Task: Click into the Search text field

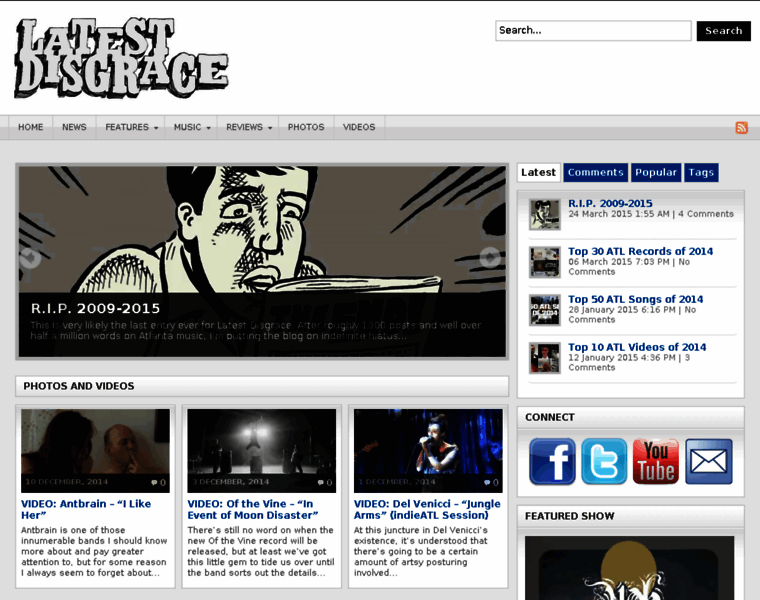Action: point(593,31)
